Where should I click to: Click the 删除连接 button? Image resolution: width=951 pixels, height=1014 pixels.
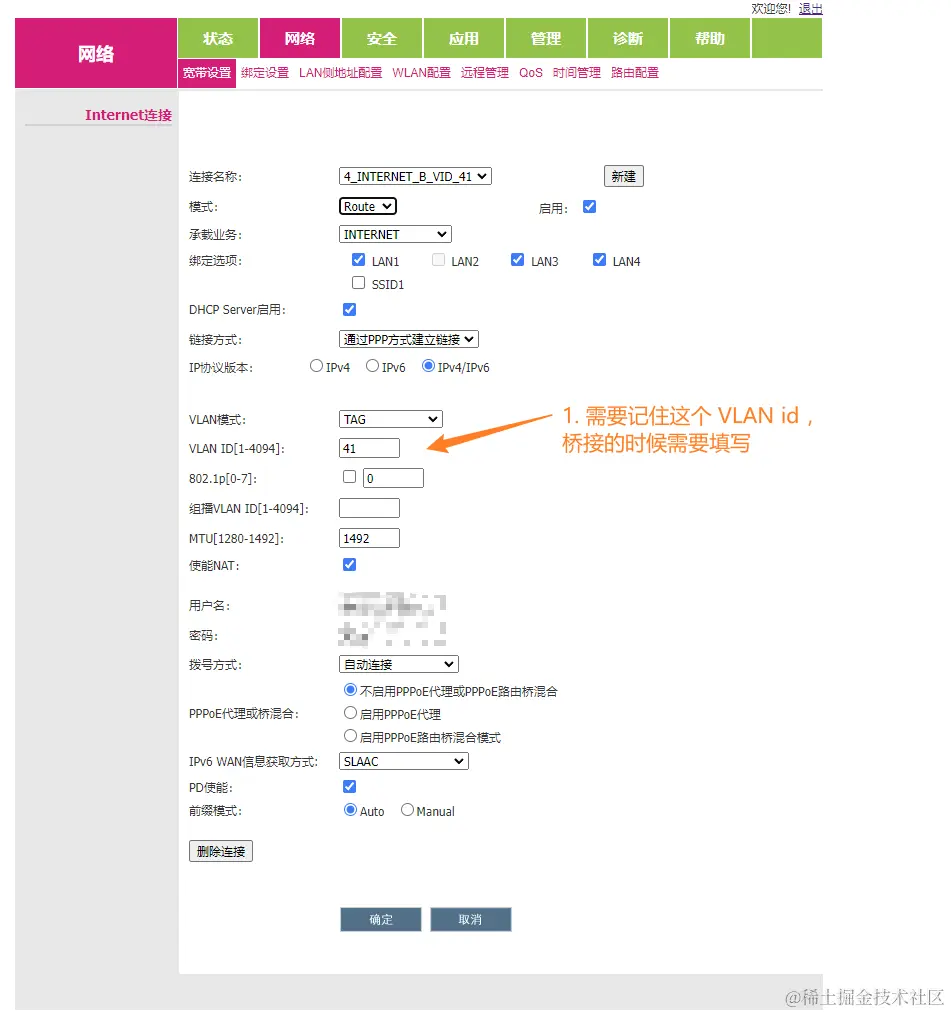(x=221, y=851)
